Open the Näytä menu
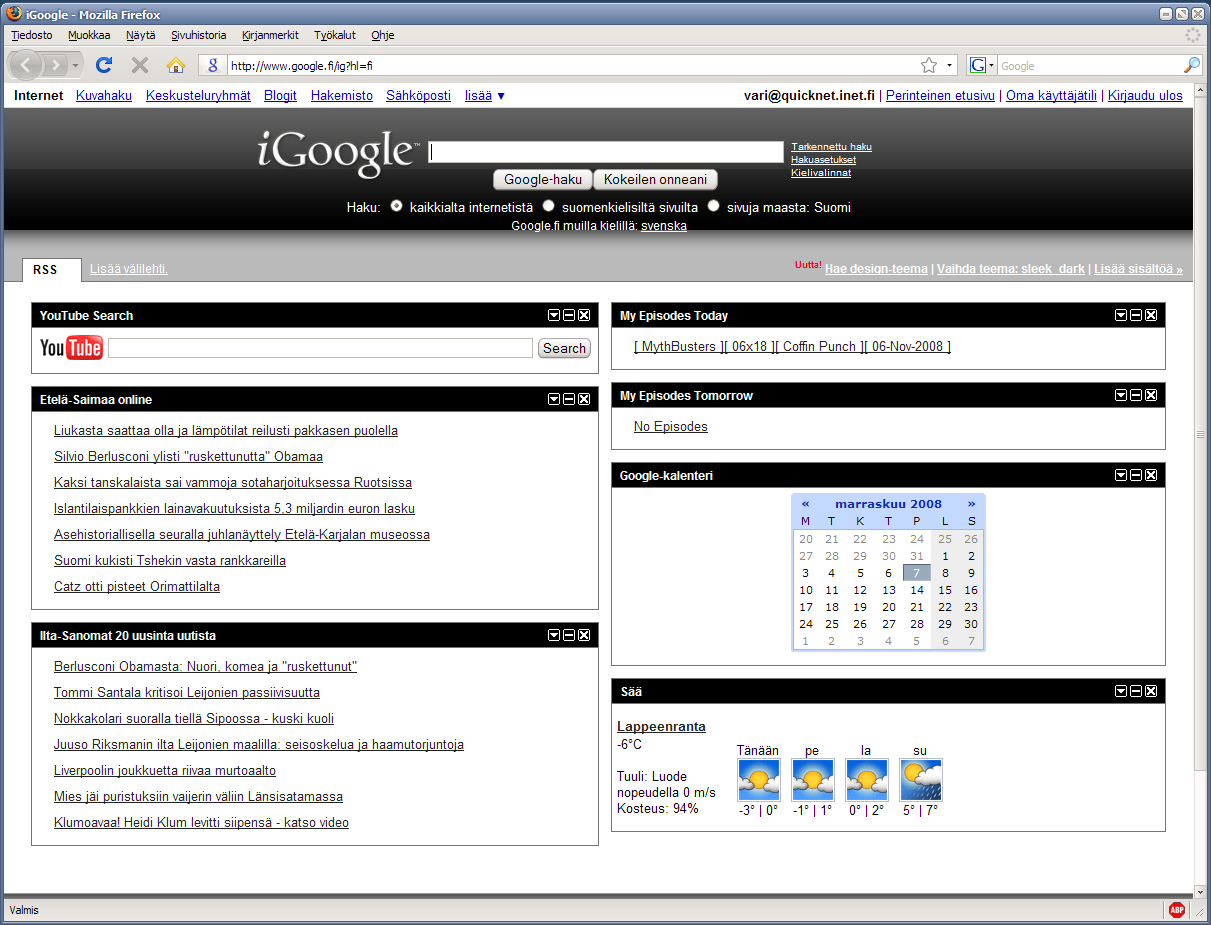Viewport: 1211px width, 925px height. pos(141,35)
